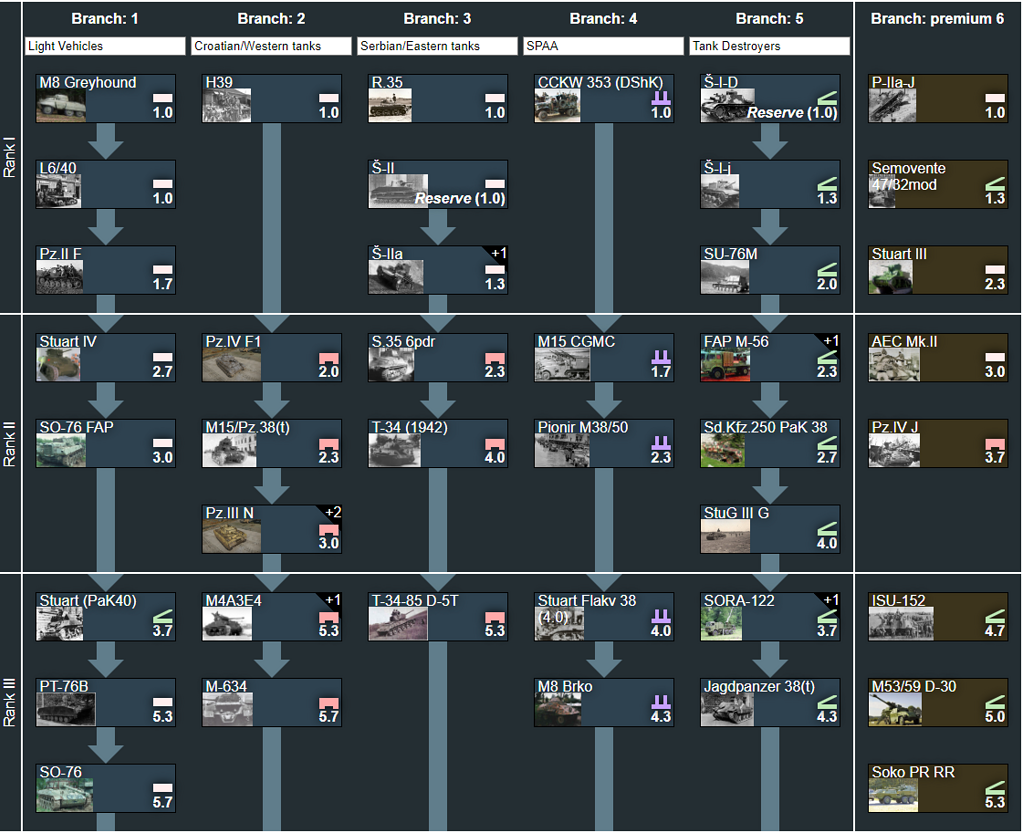The height and width of the screenshot is (833, 1023).
Task: Click the Rank II side label
Action: 13,441
